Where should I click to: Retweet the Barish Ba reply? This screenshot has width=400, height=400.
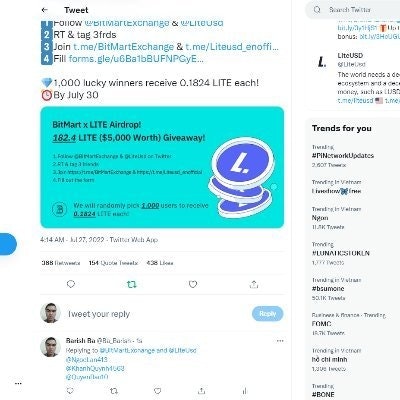[114, 391]
